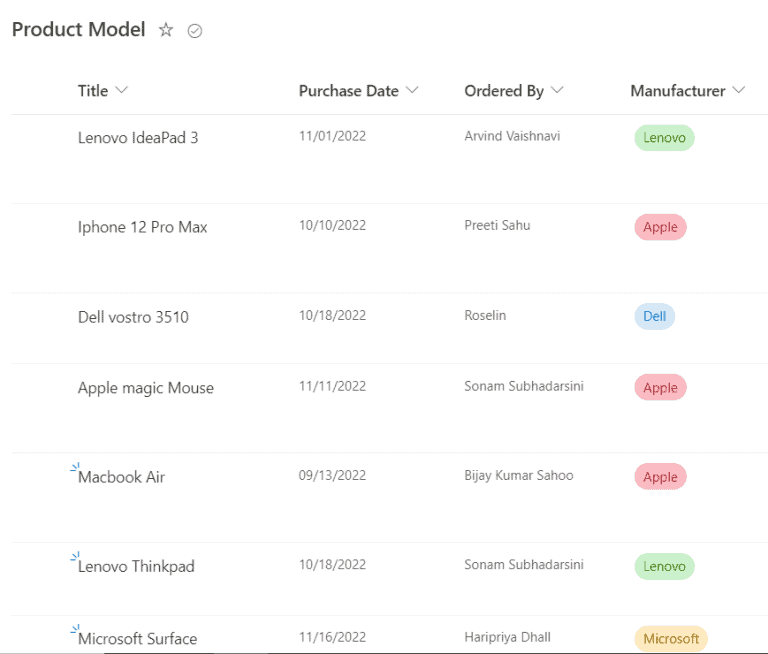
Task: Click Apple pill in Macbook Air row
Action: click(661, 477)
